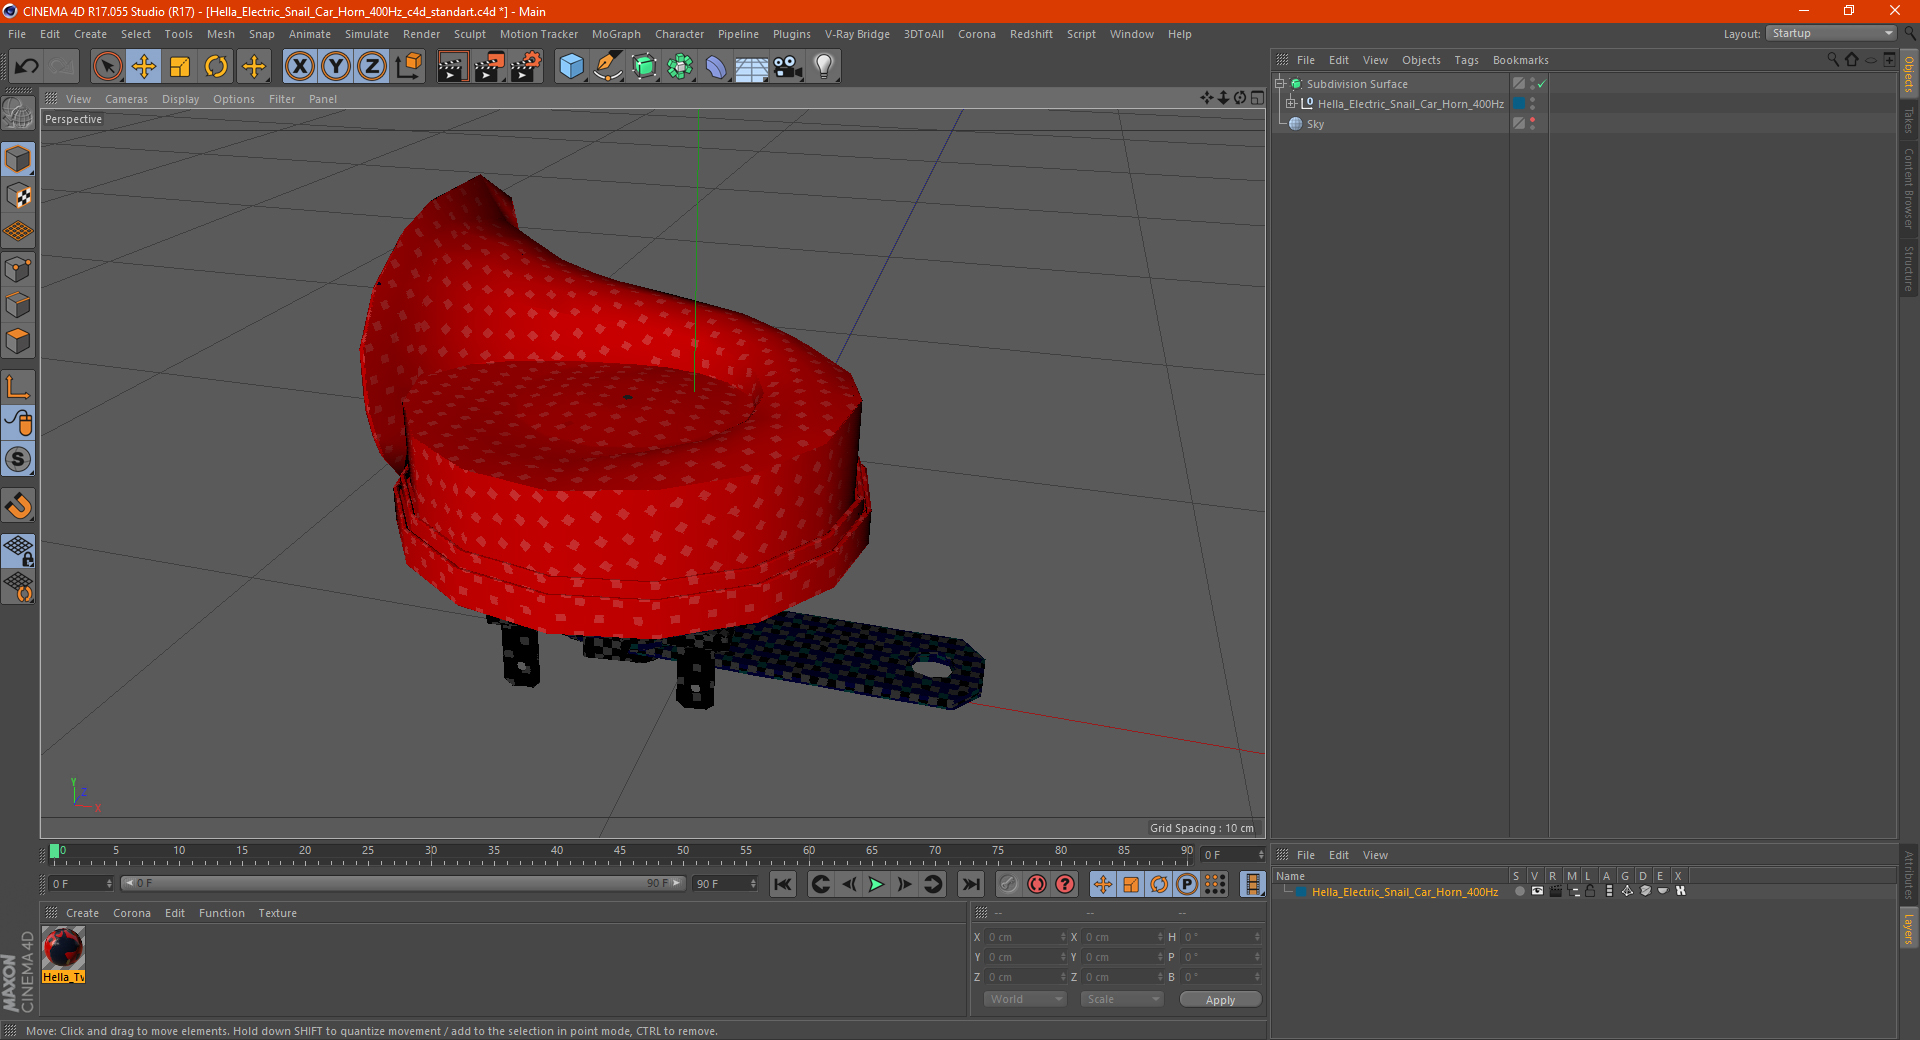Click the Undo arrow icon
1920x1040 pixels.
(27, 67)
